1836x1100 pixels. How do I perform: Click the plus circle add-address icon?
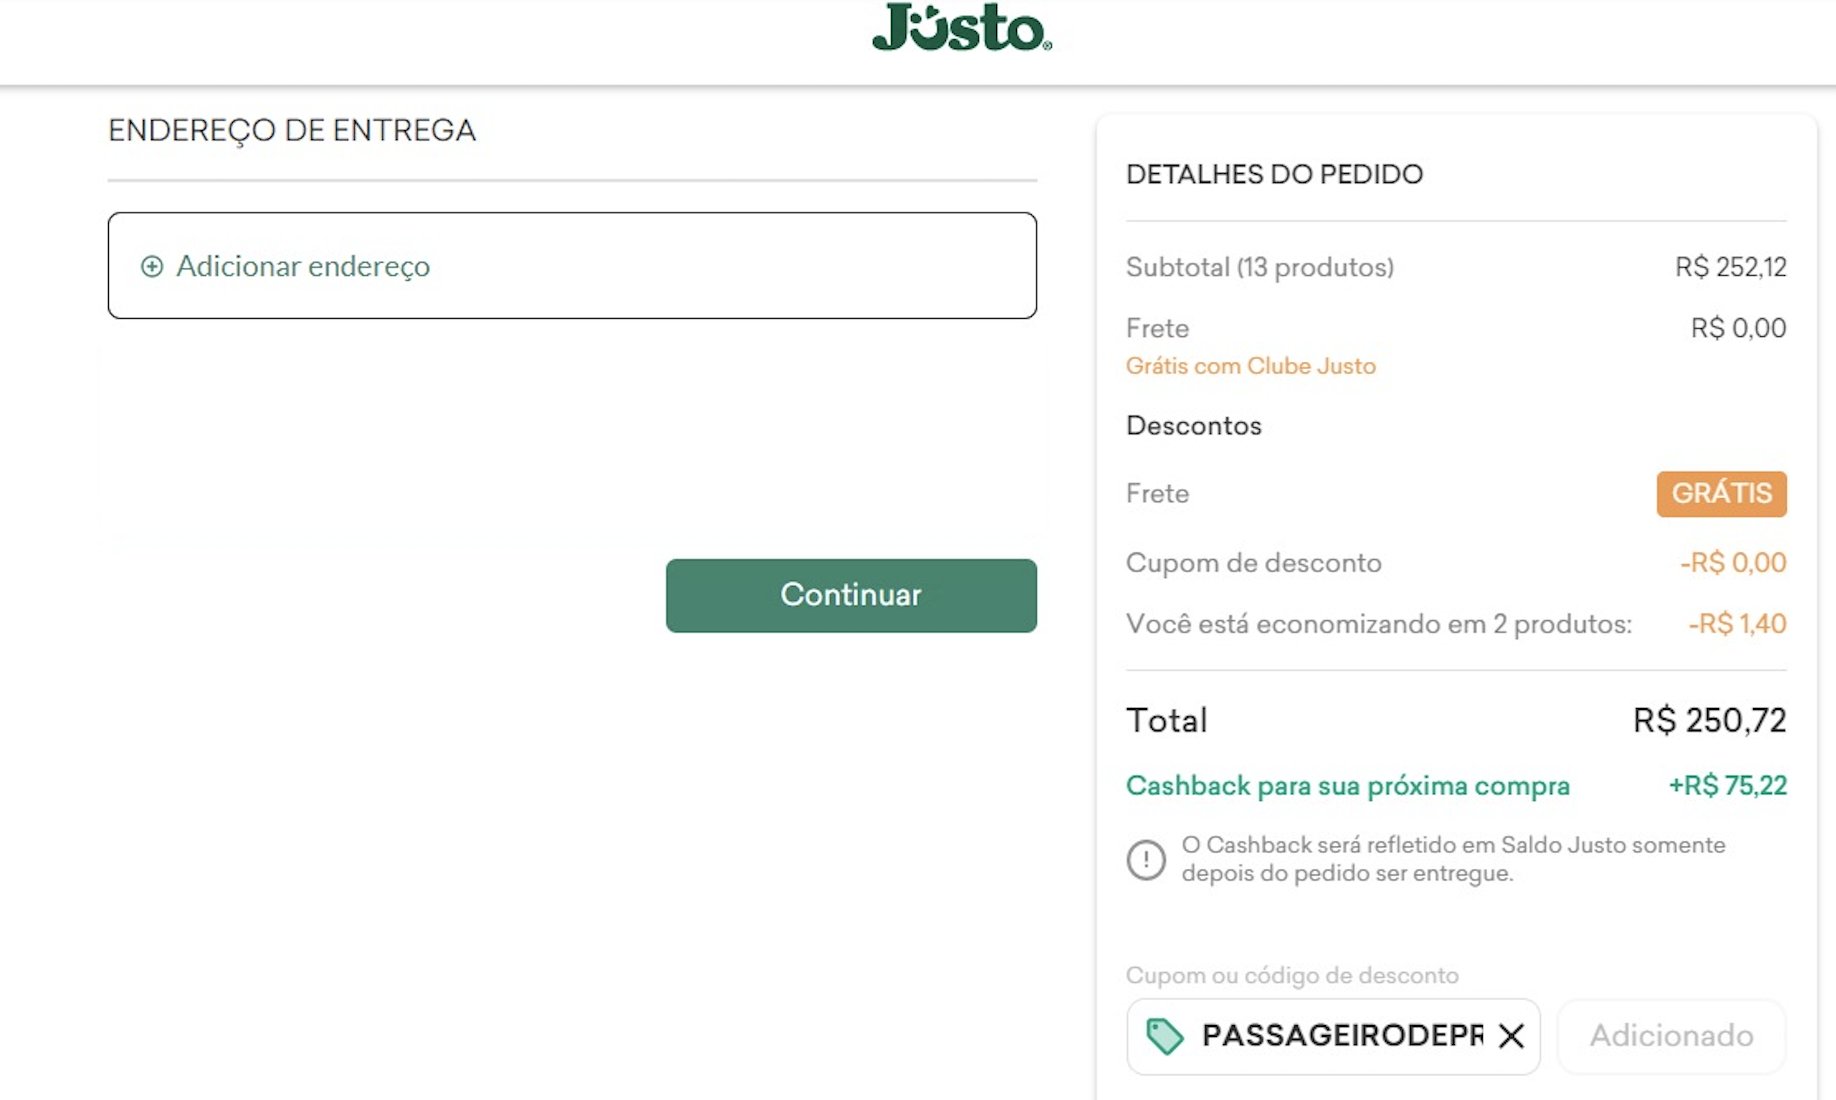point(152,266)
